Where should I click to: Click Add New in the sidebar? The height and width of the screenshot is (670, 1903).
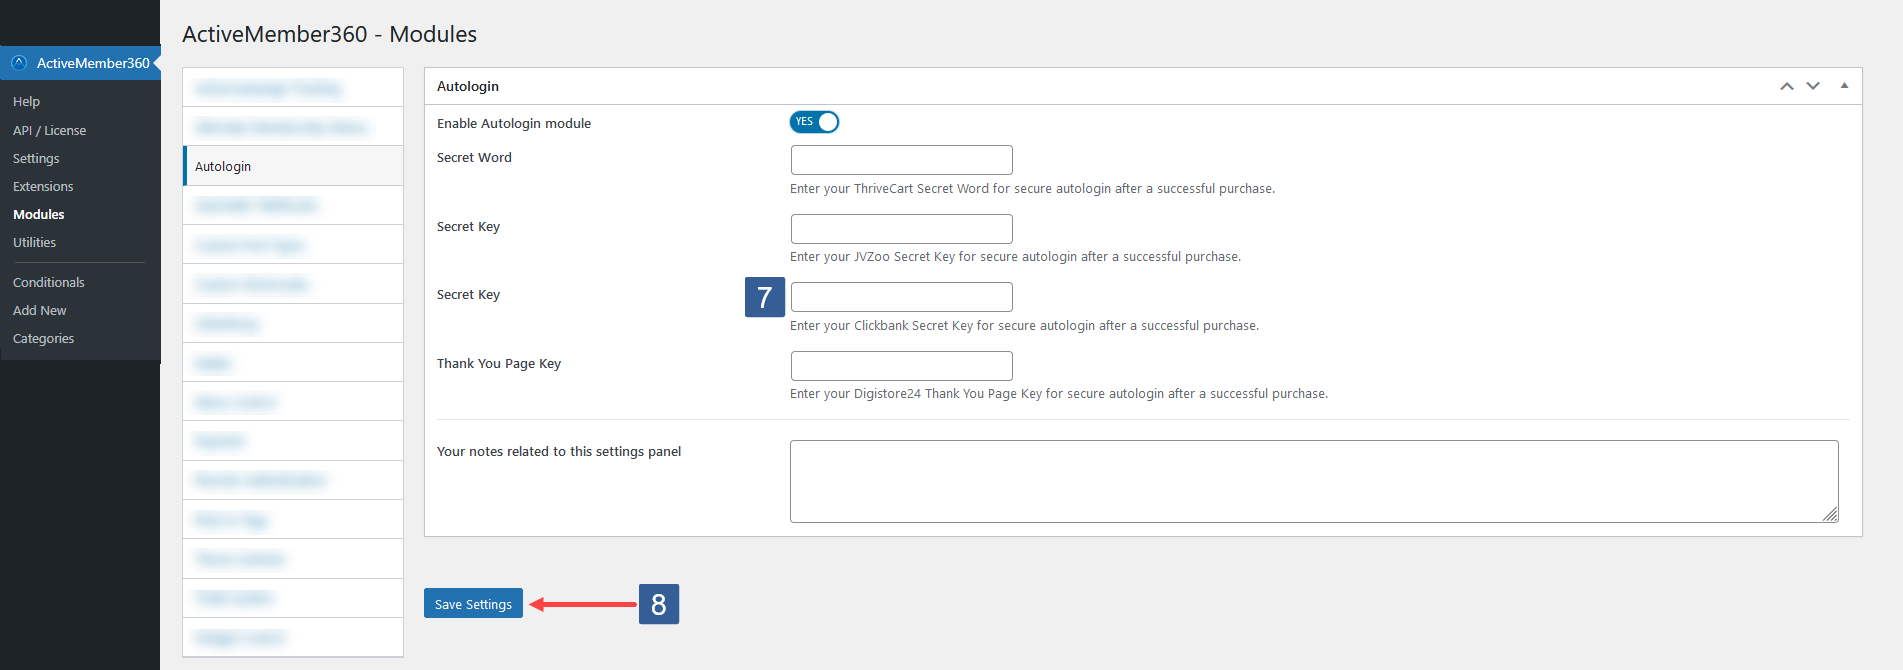click(x=39, y=310)
